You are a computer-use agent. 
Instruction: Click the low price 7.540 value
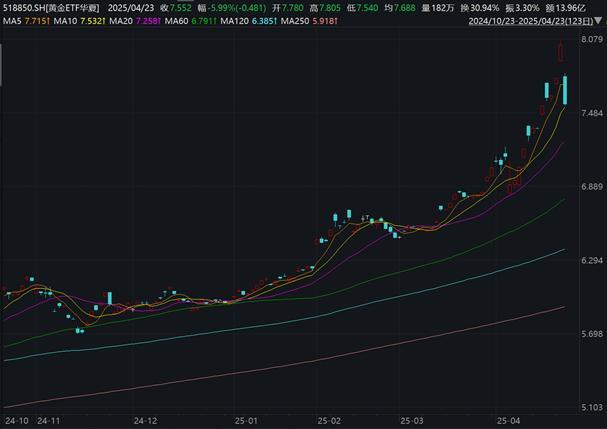tap(367, 8)
